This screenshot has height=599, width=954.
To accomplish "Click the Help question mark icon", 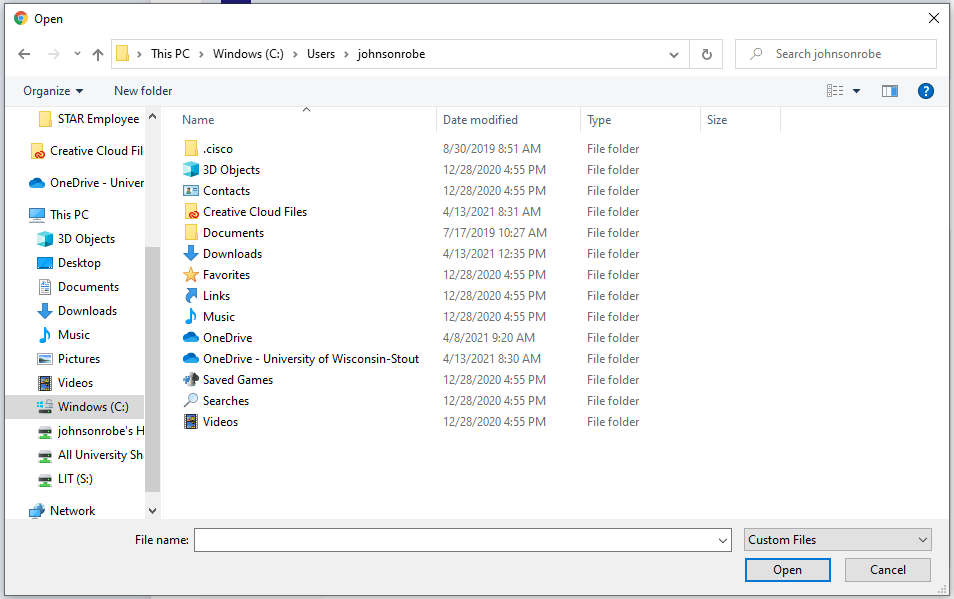I will click(x=925, y=90).
